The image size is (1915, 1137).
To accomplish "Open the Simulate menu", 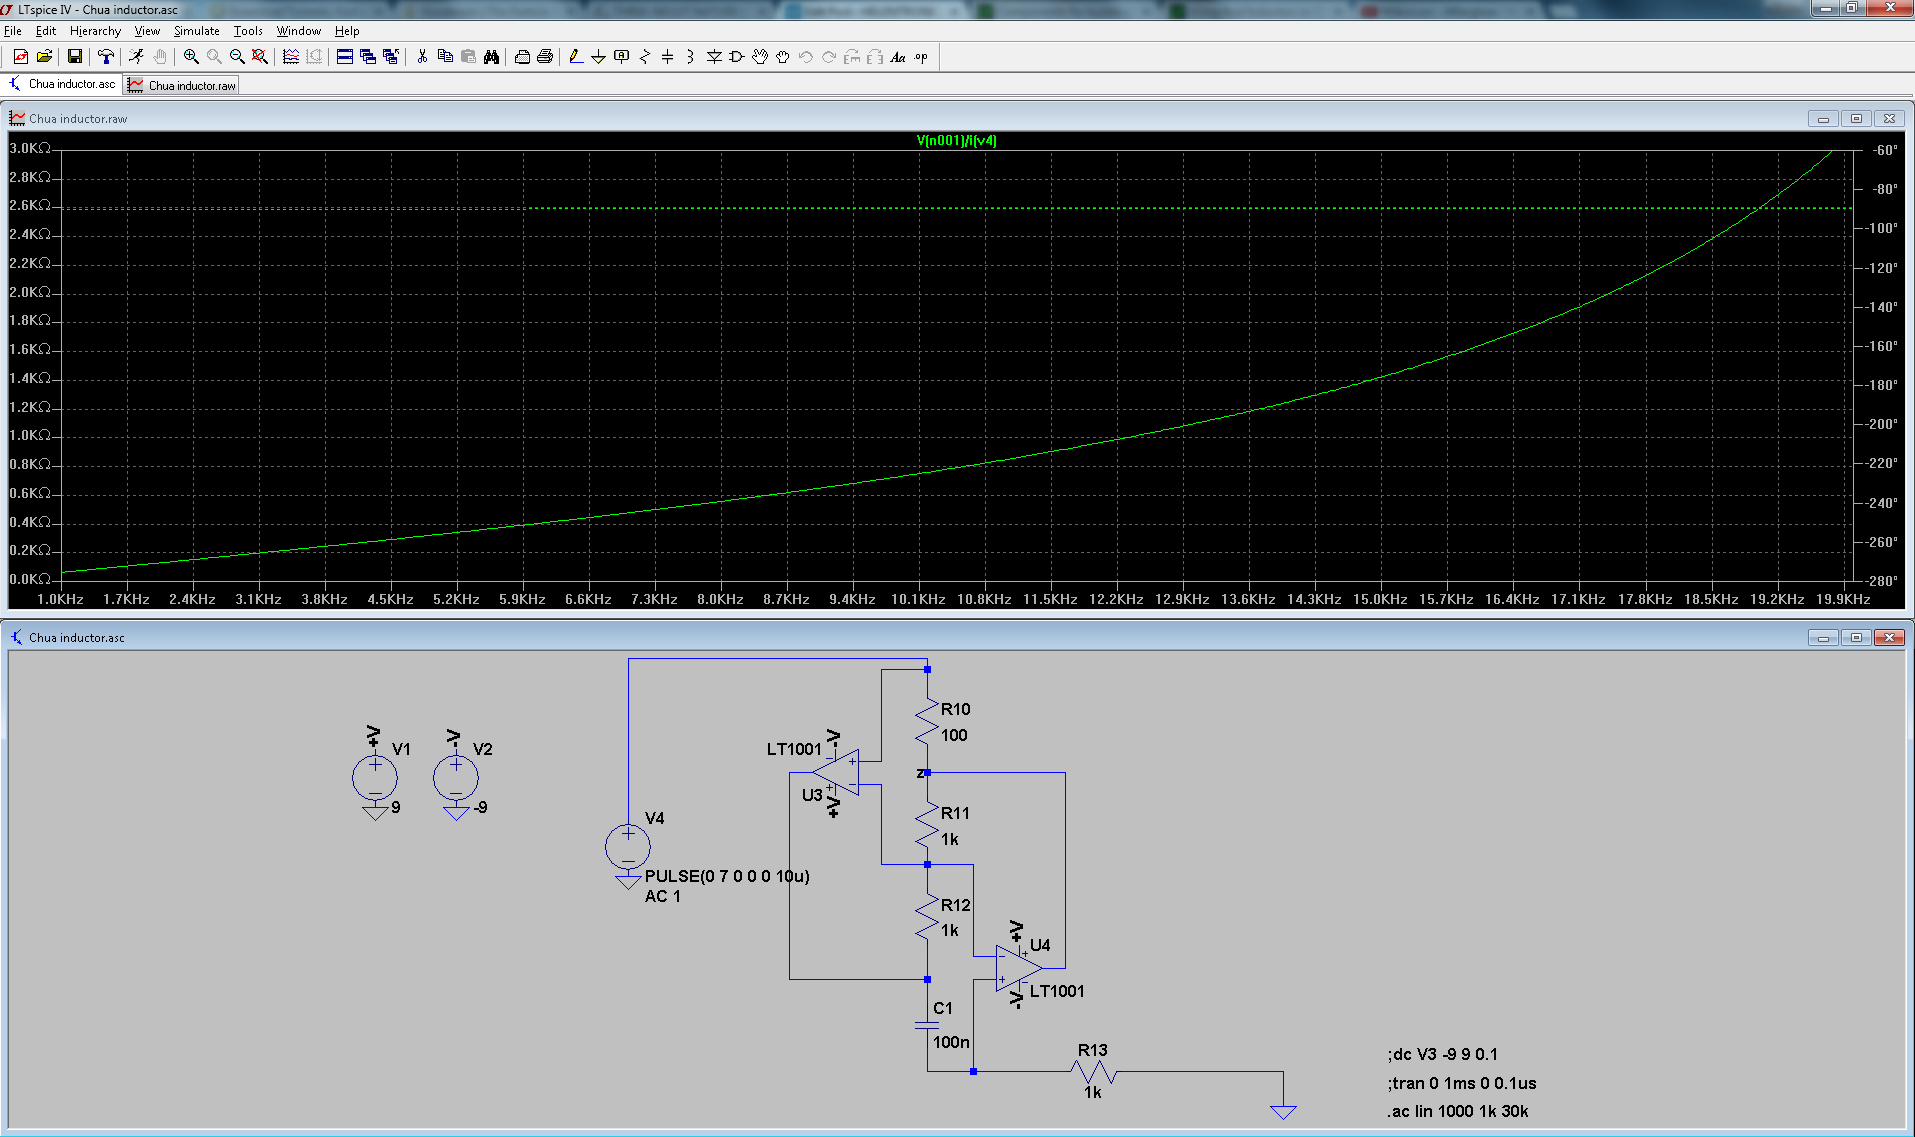I will [x=196, y=31].
